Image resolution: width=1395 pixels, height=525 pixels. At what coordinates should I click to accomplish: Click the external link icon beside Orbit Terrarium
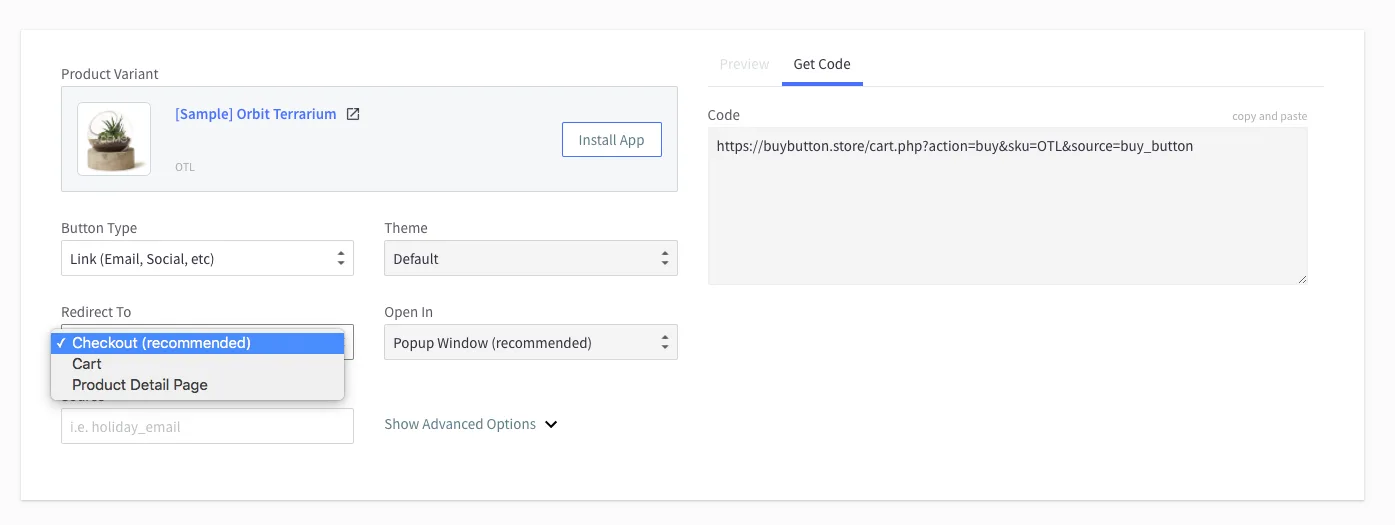[x=353, y=114]
